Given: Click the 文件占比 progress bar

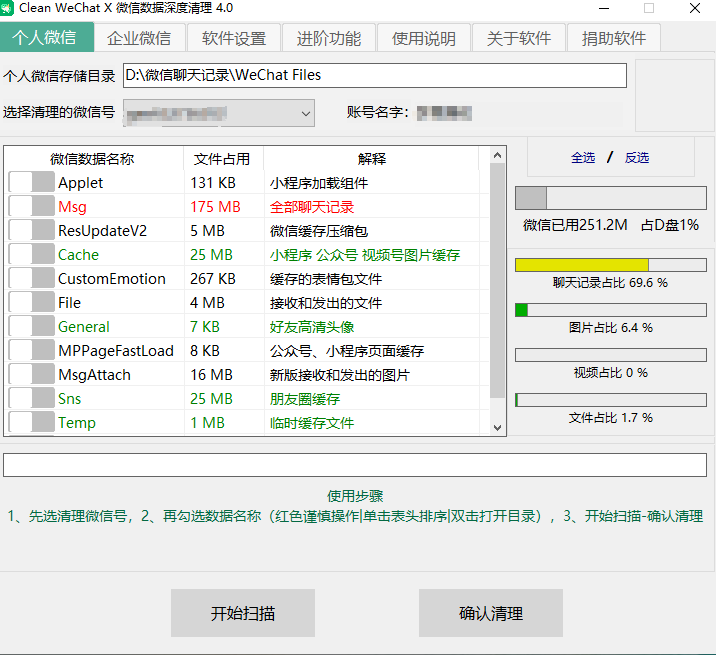Looking at the screenshot, I should (x=611, y=400).
